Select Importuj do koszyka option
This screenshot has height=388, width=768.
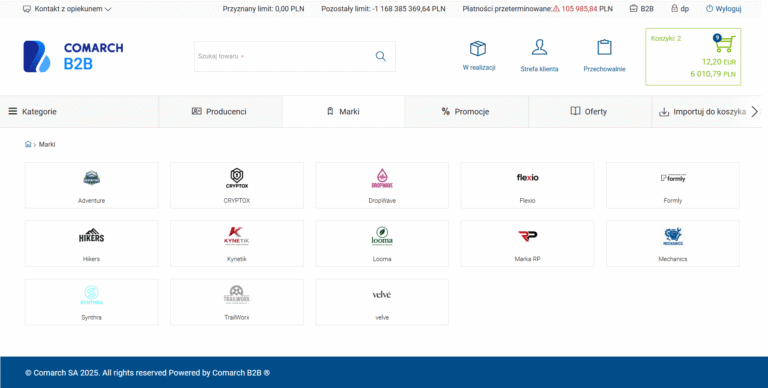click(x=702, y=112)
